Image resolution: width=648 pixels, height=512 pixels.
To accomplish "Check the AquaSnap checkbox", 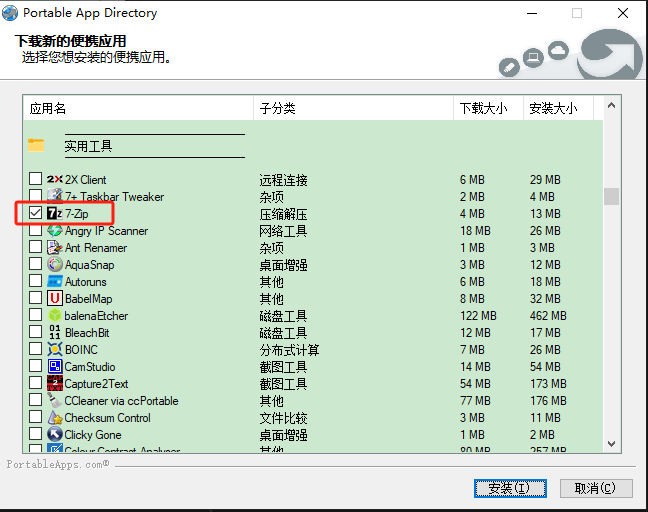I will coord(36,264).
